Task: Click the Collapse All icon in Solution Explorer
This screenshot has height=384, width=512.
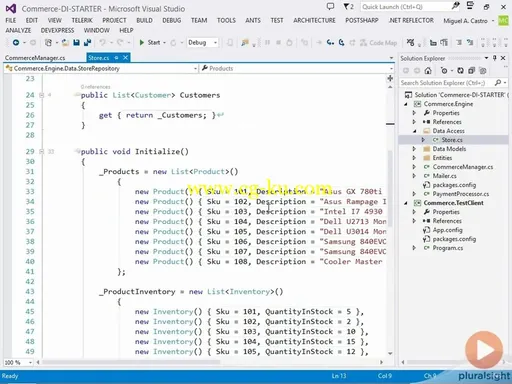Action: (471, 71)
